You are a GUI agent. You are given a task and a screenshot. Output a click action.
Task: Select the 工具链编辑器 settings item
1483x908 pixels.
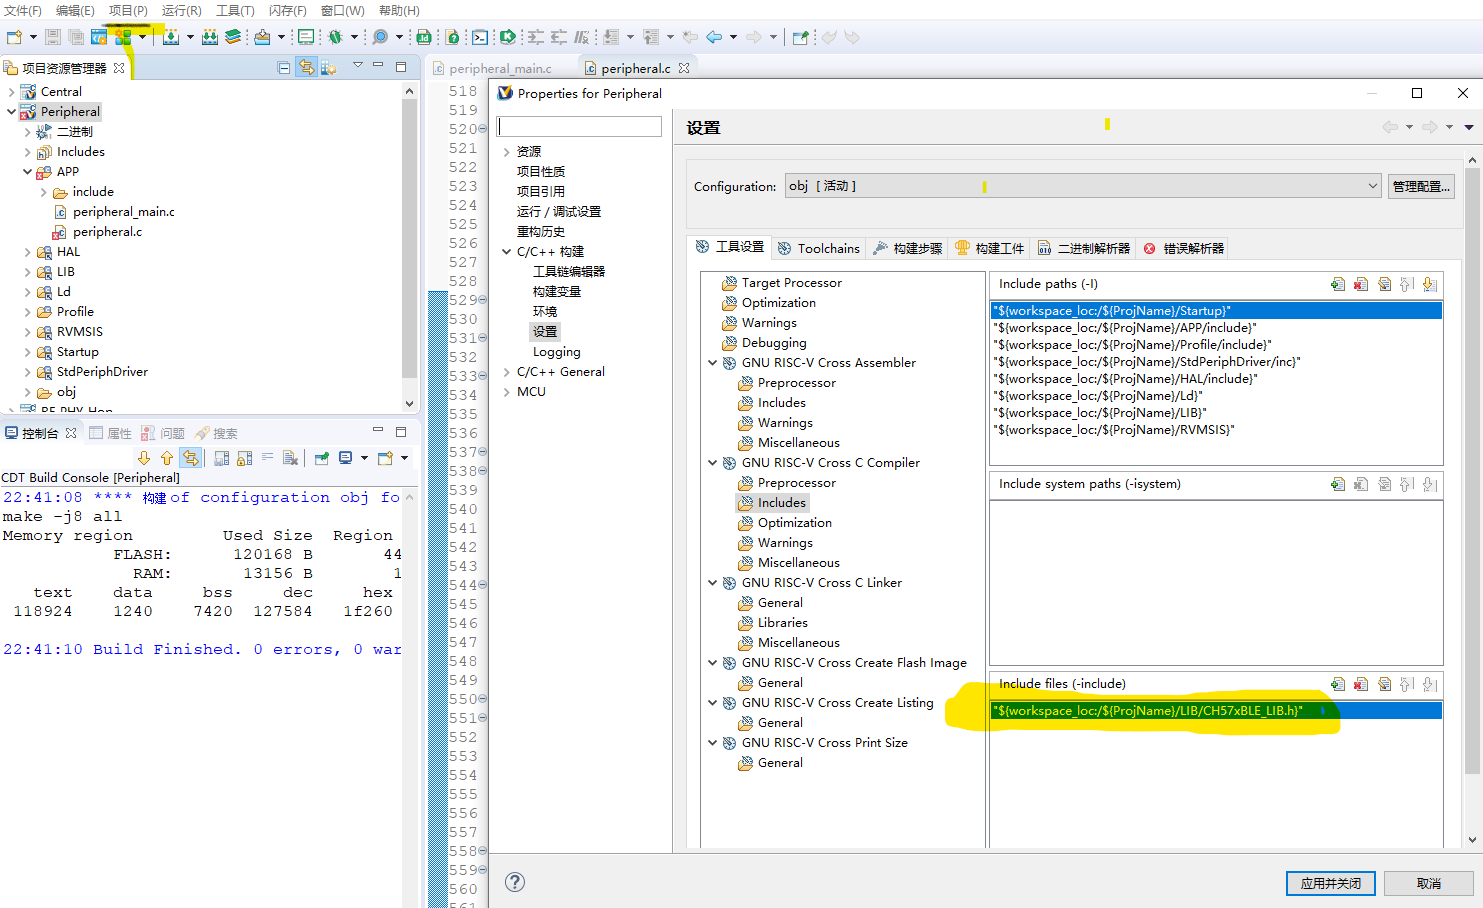point(569,272)
